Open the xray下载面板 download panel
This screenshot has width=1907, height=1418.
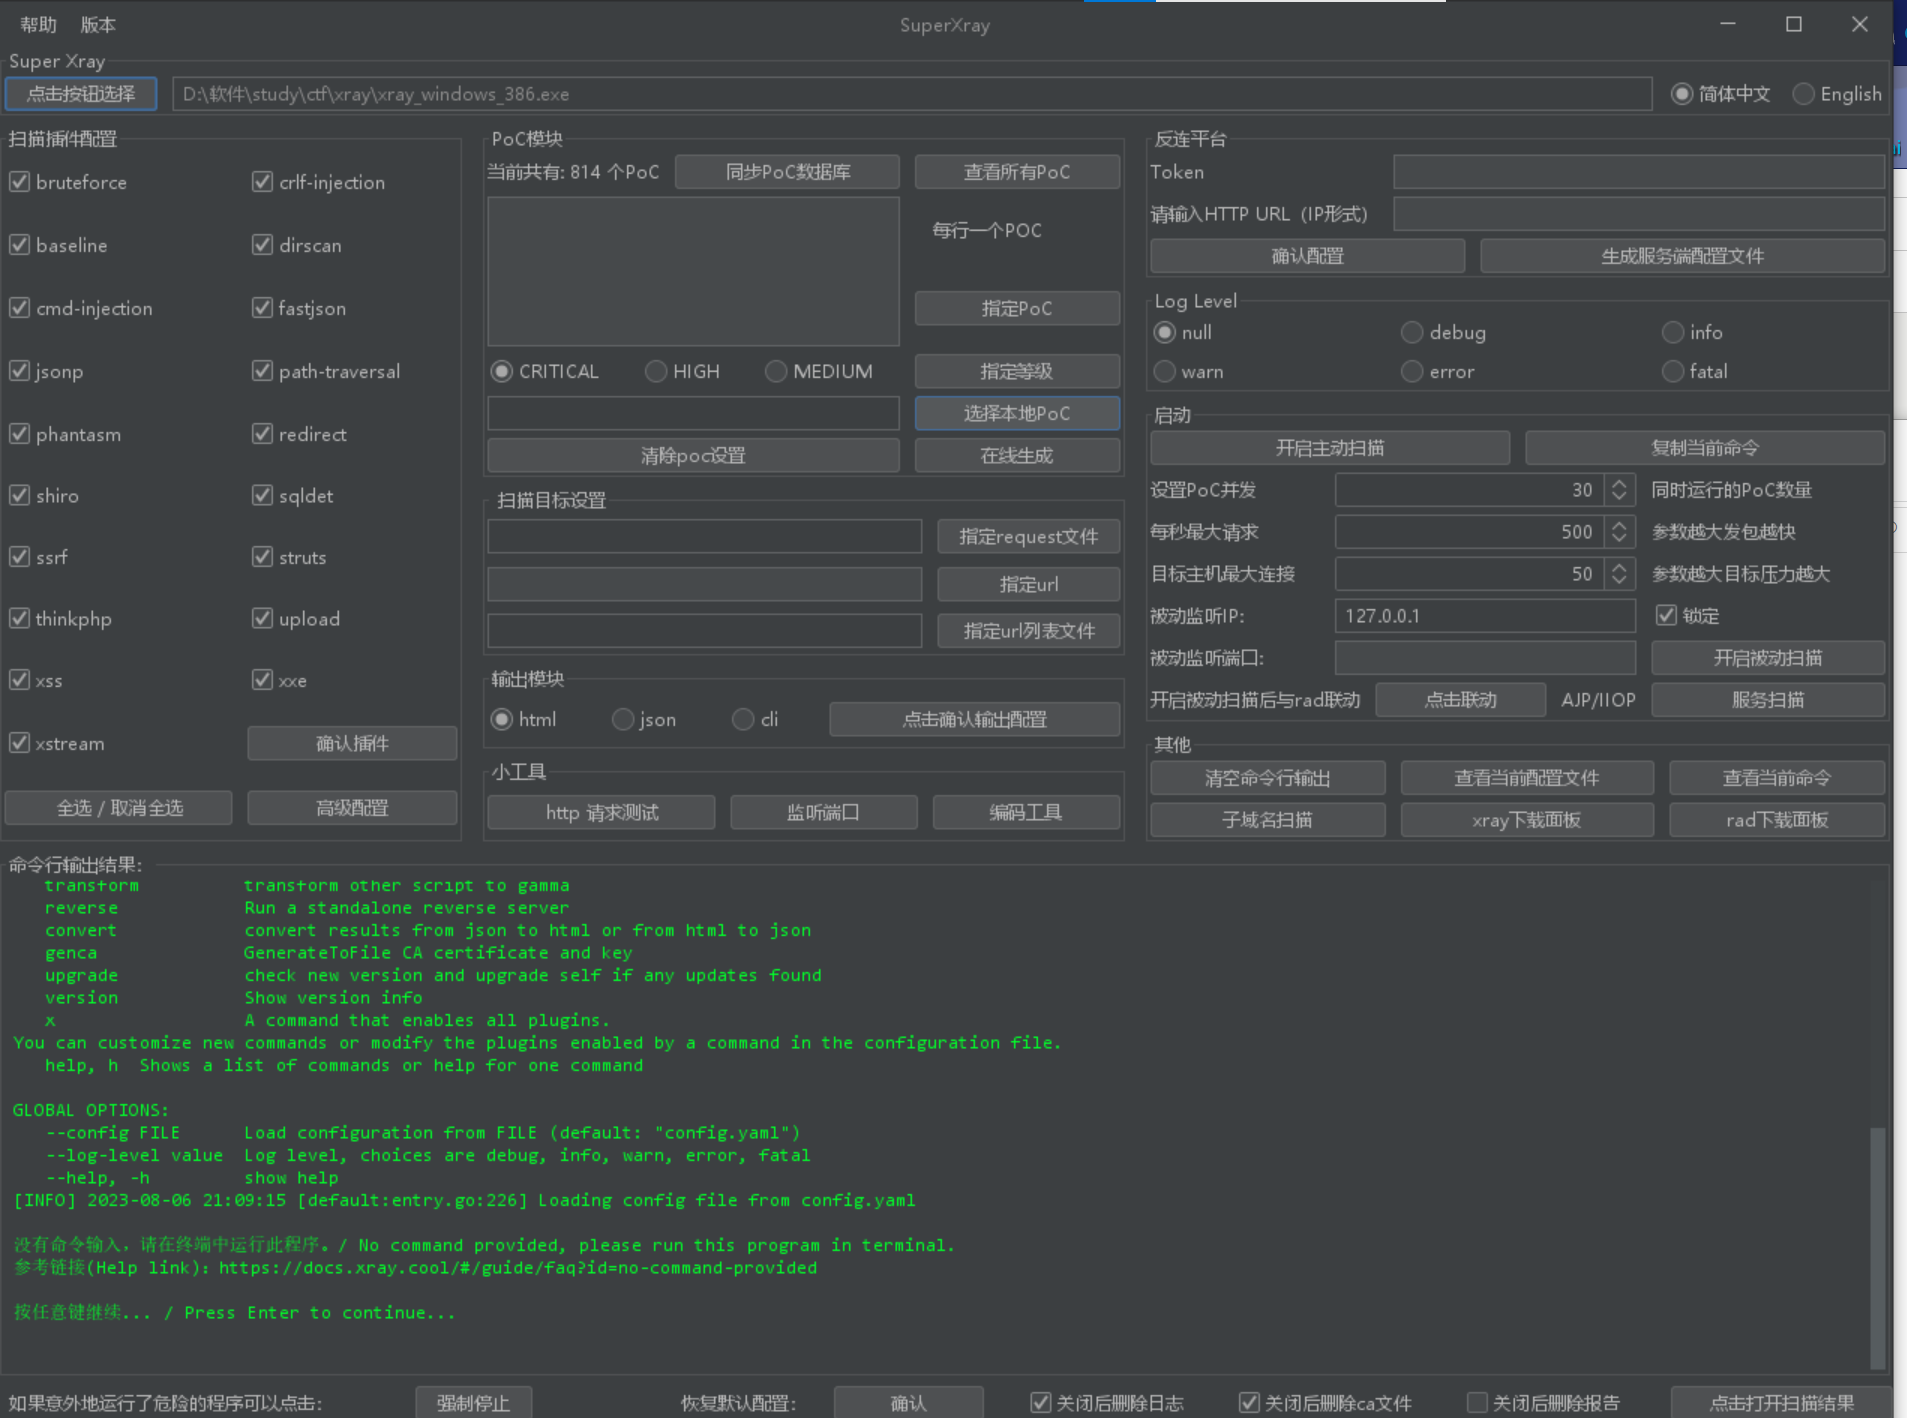[x=1526, y=820]
